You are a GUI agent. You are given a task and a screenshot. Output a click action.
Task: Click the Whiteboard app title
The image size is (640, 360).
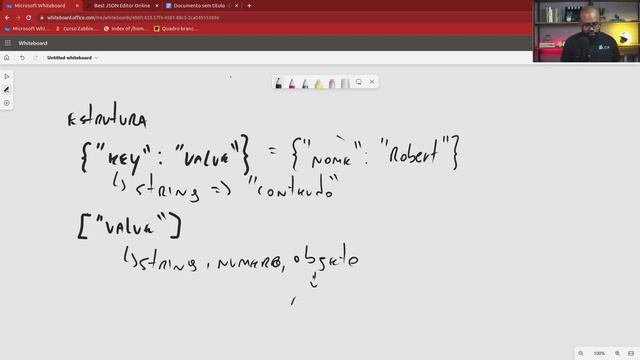pyautogui.click(x=33, y=43)
